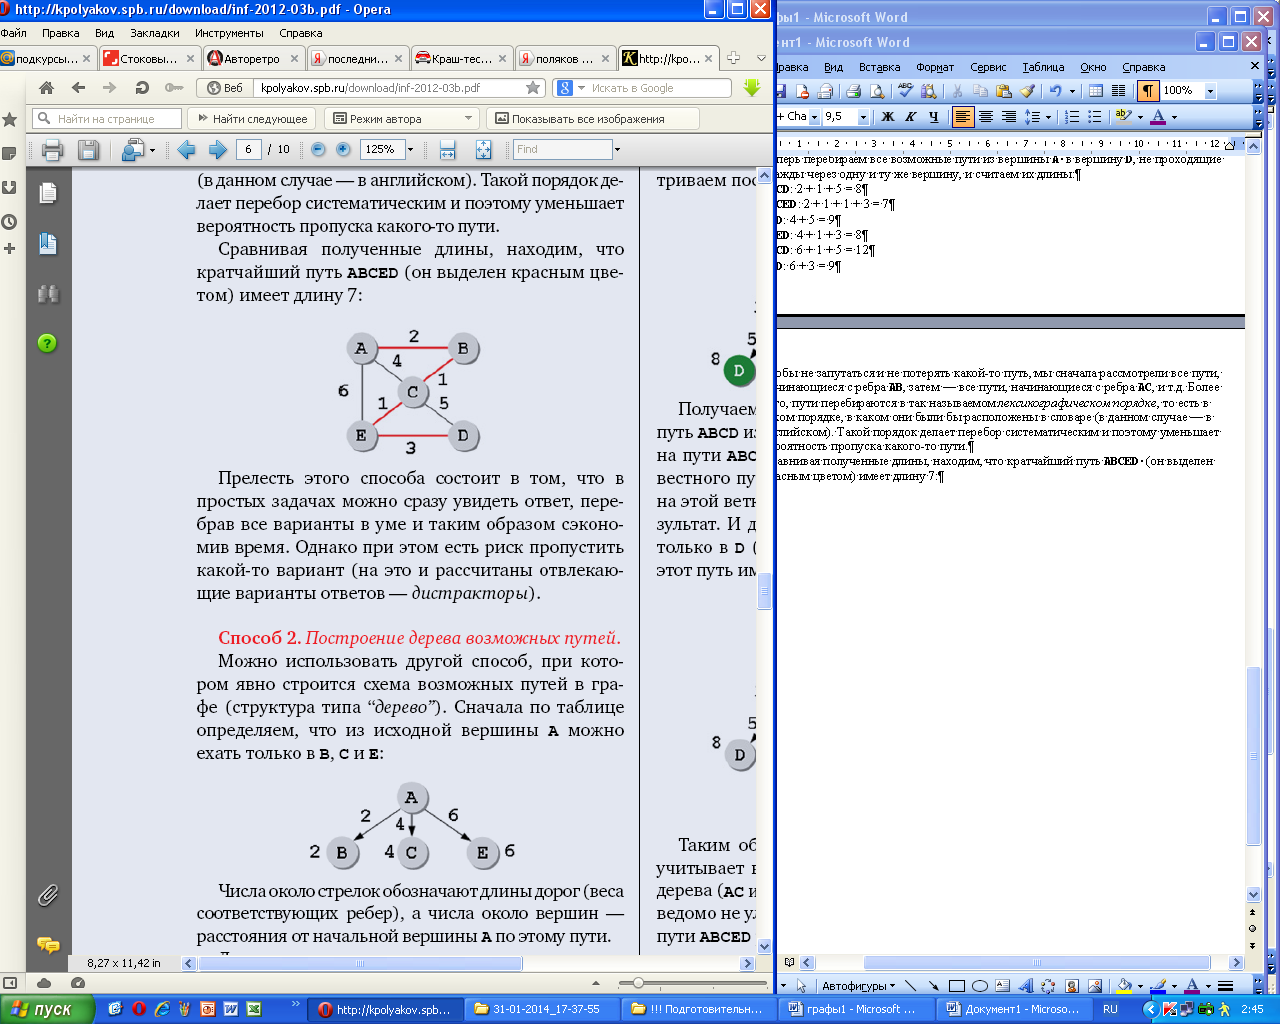
Task: Insert table icon in Word toolbar
Action: coord(1096,91)
